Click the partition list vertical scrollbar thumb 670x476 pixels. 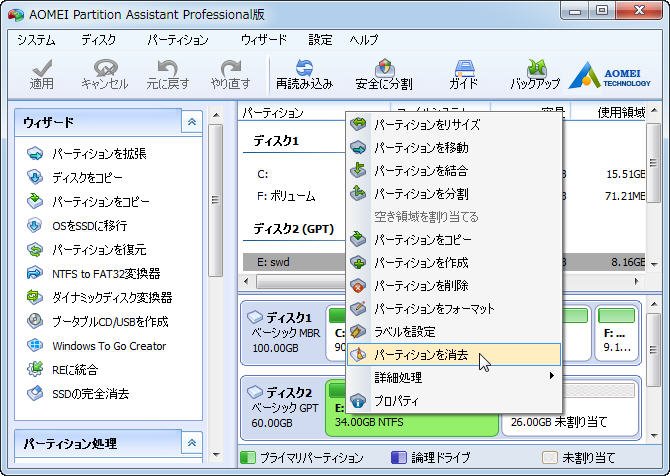click(653, 162)
